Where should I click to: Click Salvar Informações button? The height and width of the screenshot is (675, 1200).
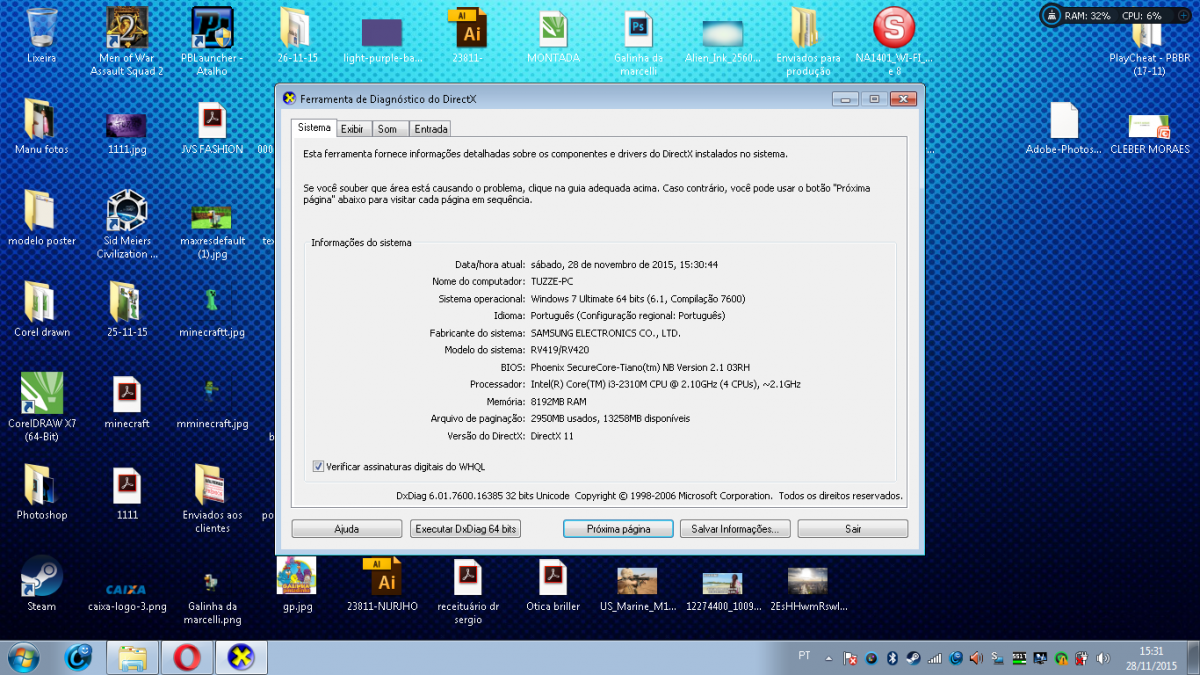click(x=735, y=529)
